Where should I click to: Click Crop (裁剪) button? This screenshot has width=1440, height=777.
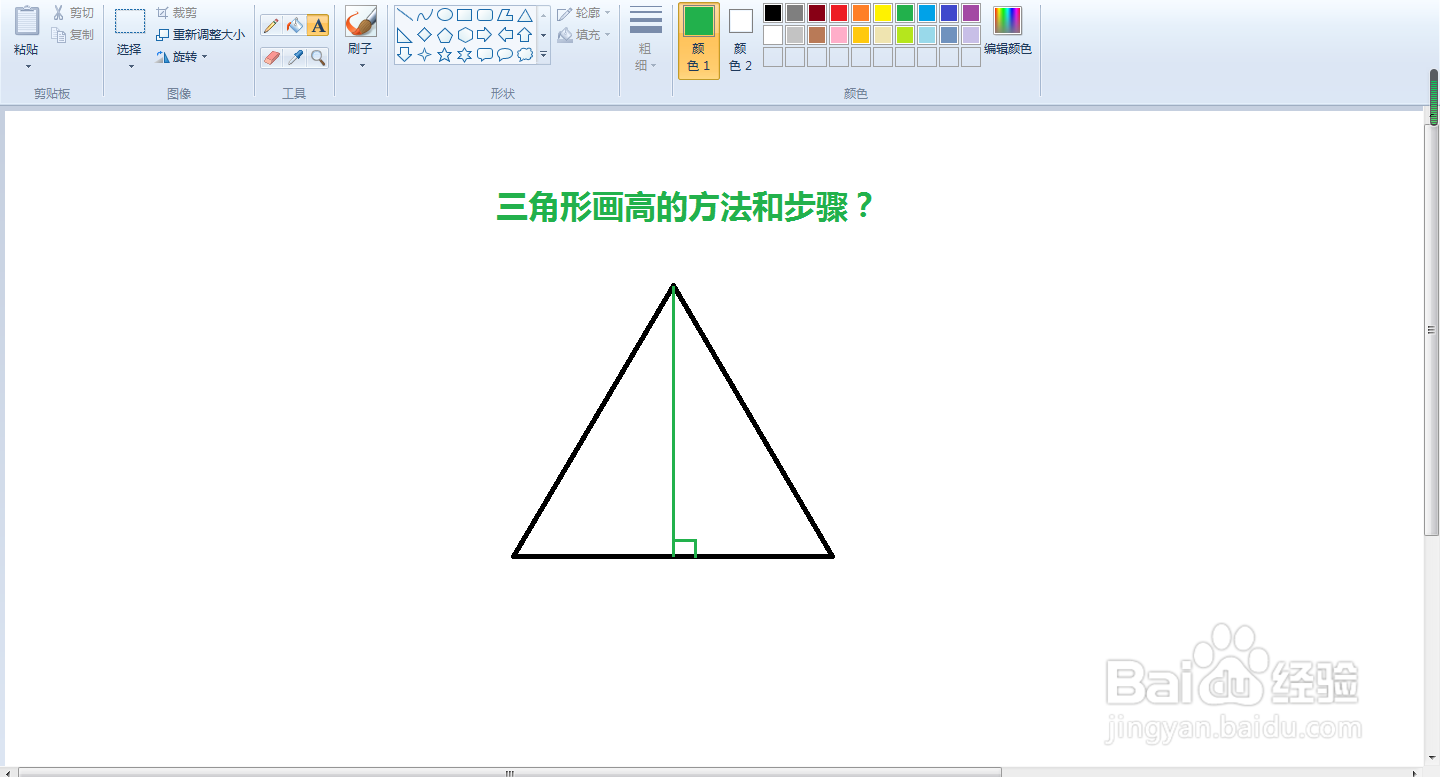tap(177, 13)
